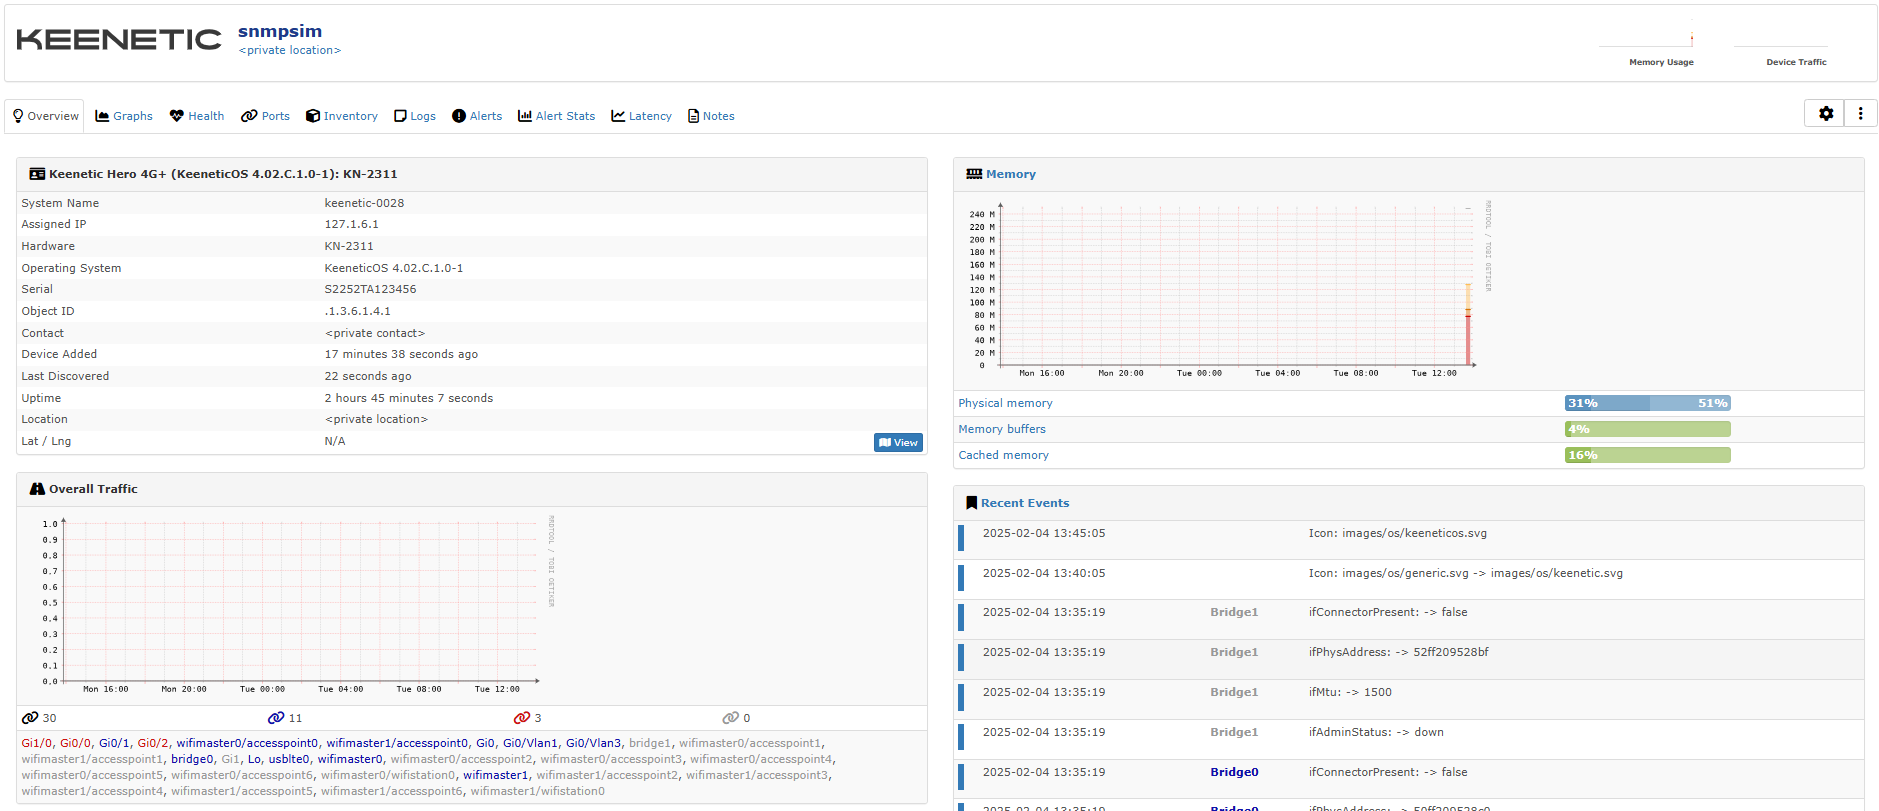
Task: Select the Object ID value .1.3.6.1.4.1
Action: (x=357, y=311)
